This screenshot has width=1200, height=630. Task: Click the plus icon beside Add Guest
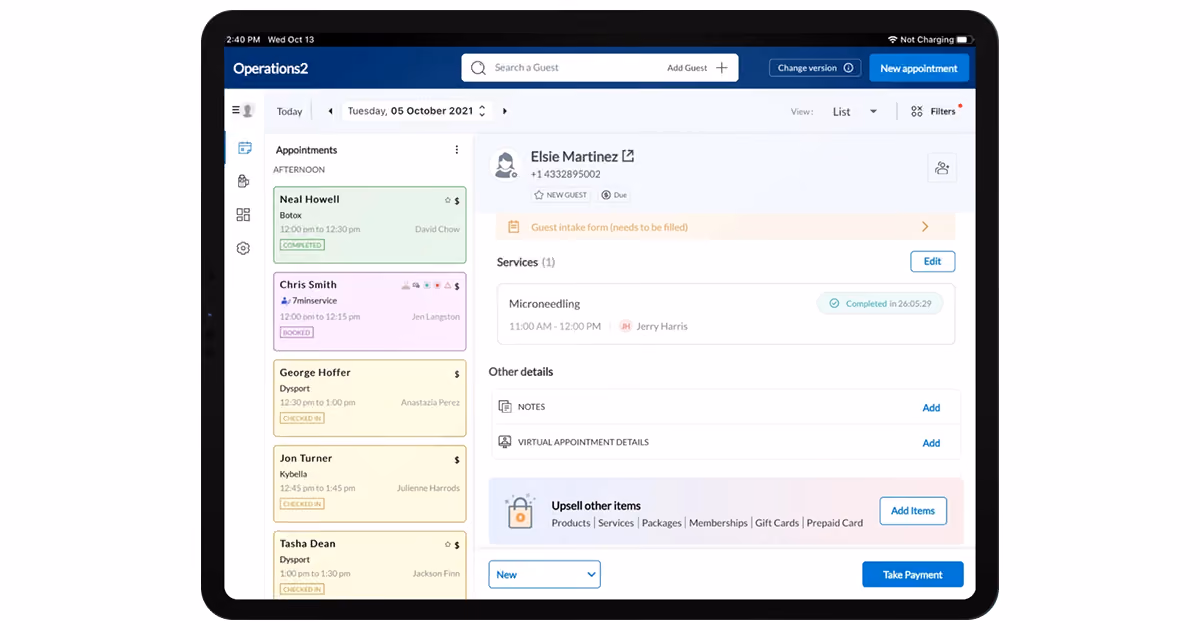722,68
